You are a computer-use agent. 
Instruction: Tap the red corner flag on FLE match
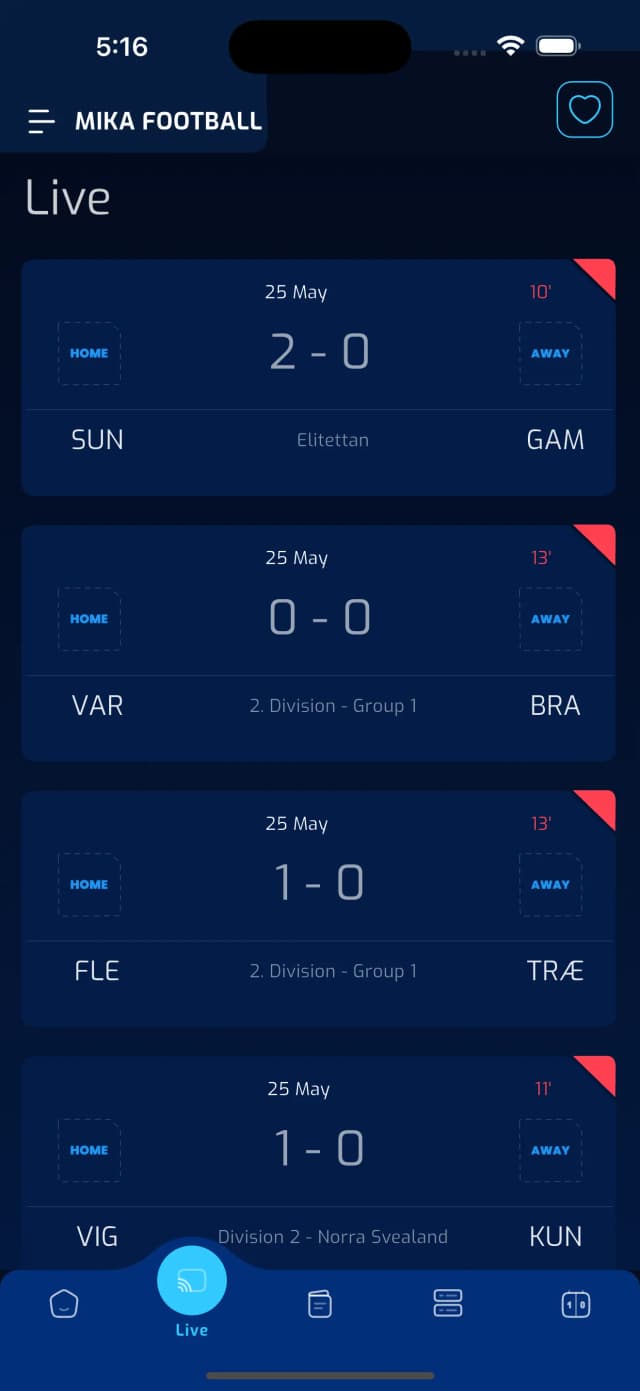(x=598, y=807)
